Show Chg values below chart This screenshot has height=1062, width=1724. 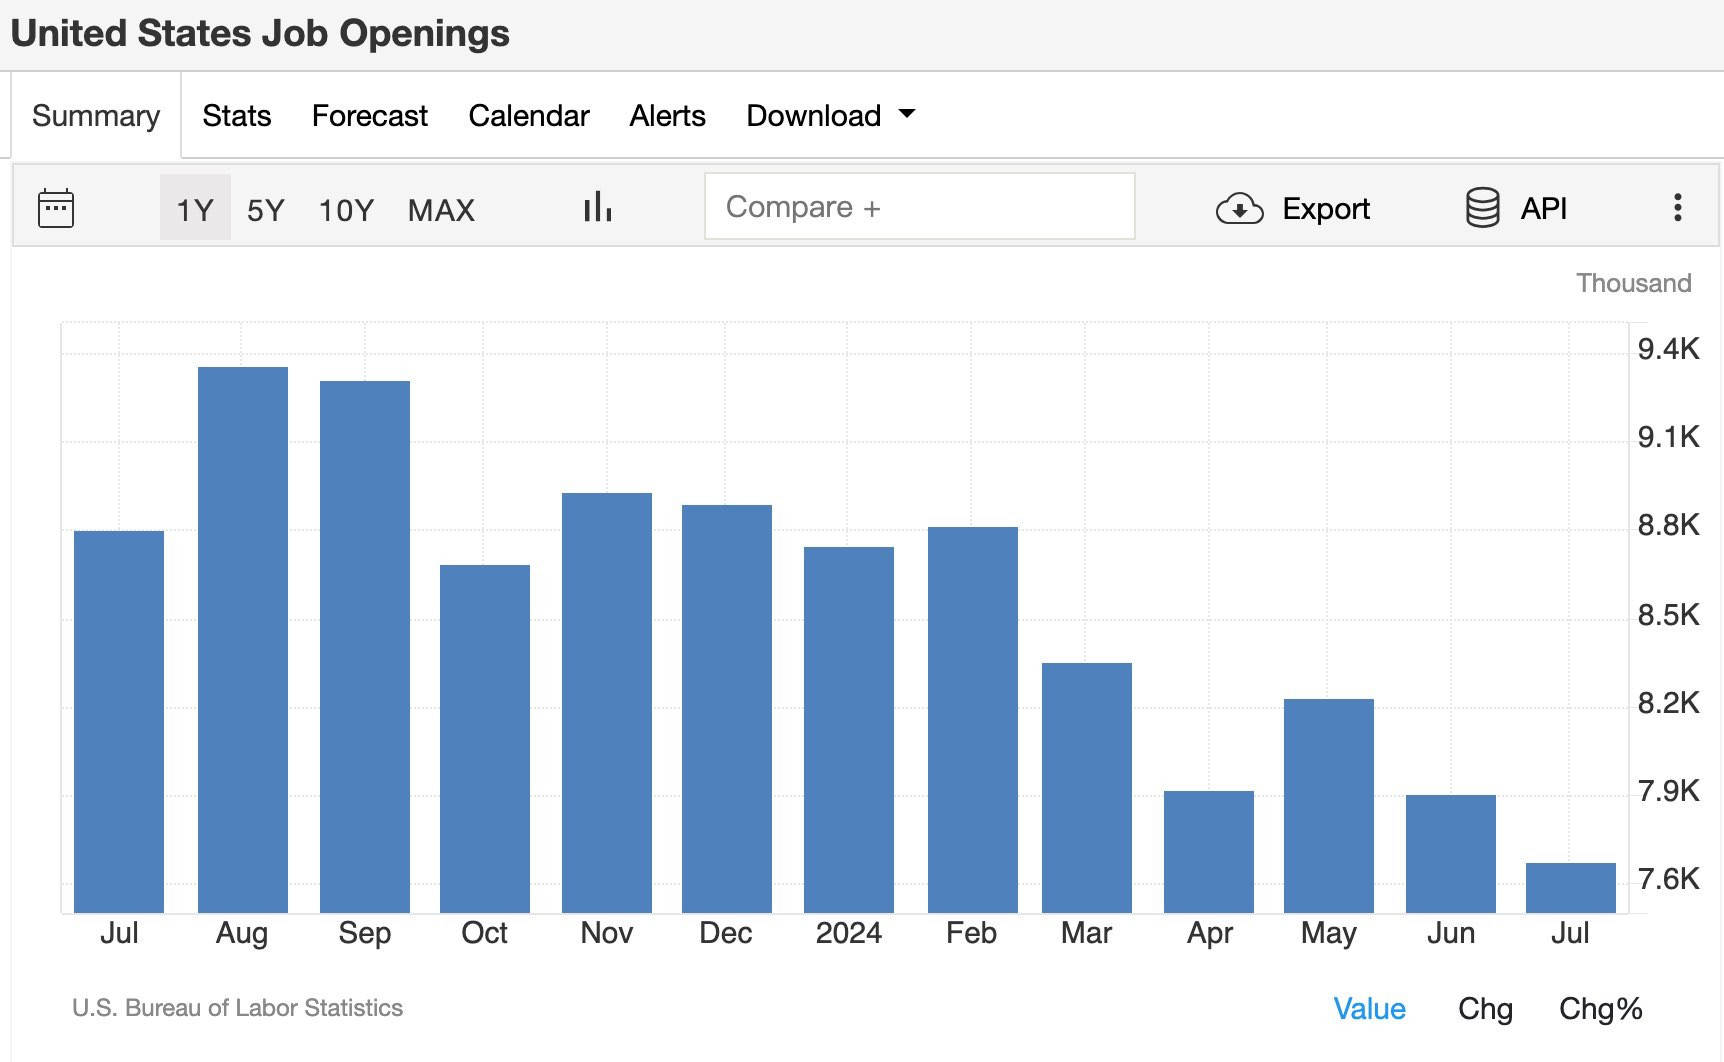click(x=1485, y=1008)
